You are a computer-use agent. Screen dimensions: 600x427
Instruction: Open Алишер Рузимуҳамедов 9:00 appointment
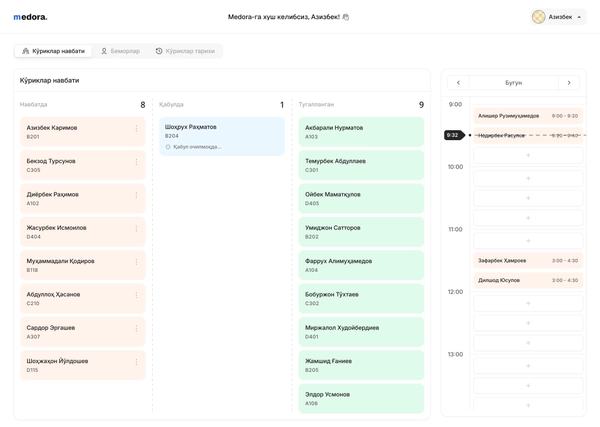(x=528, y=116)
